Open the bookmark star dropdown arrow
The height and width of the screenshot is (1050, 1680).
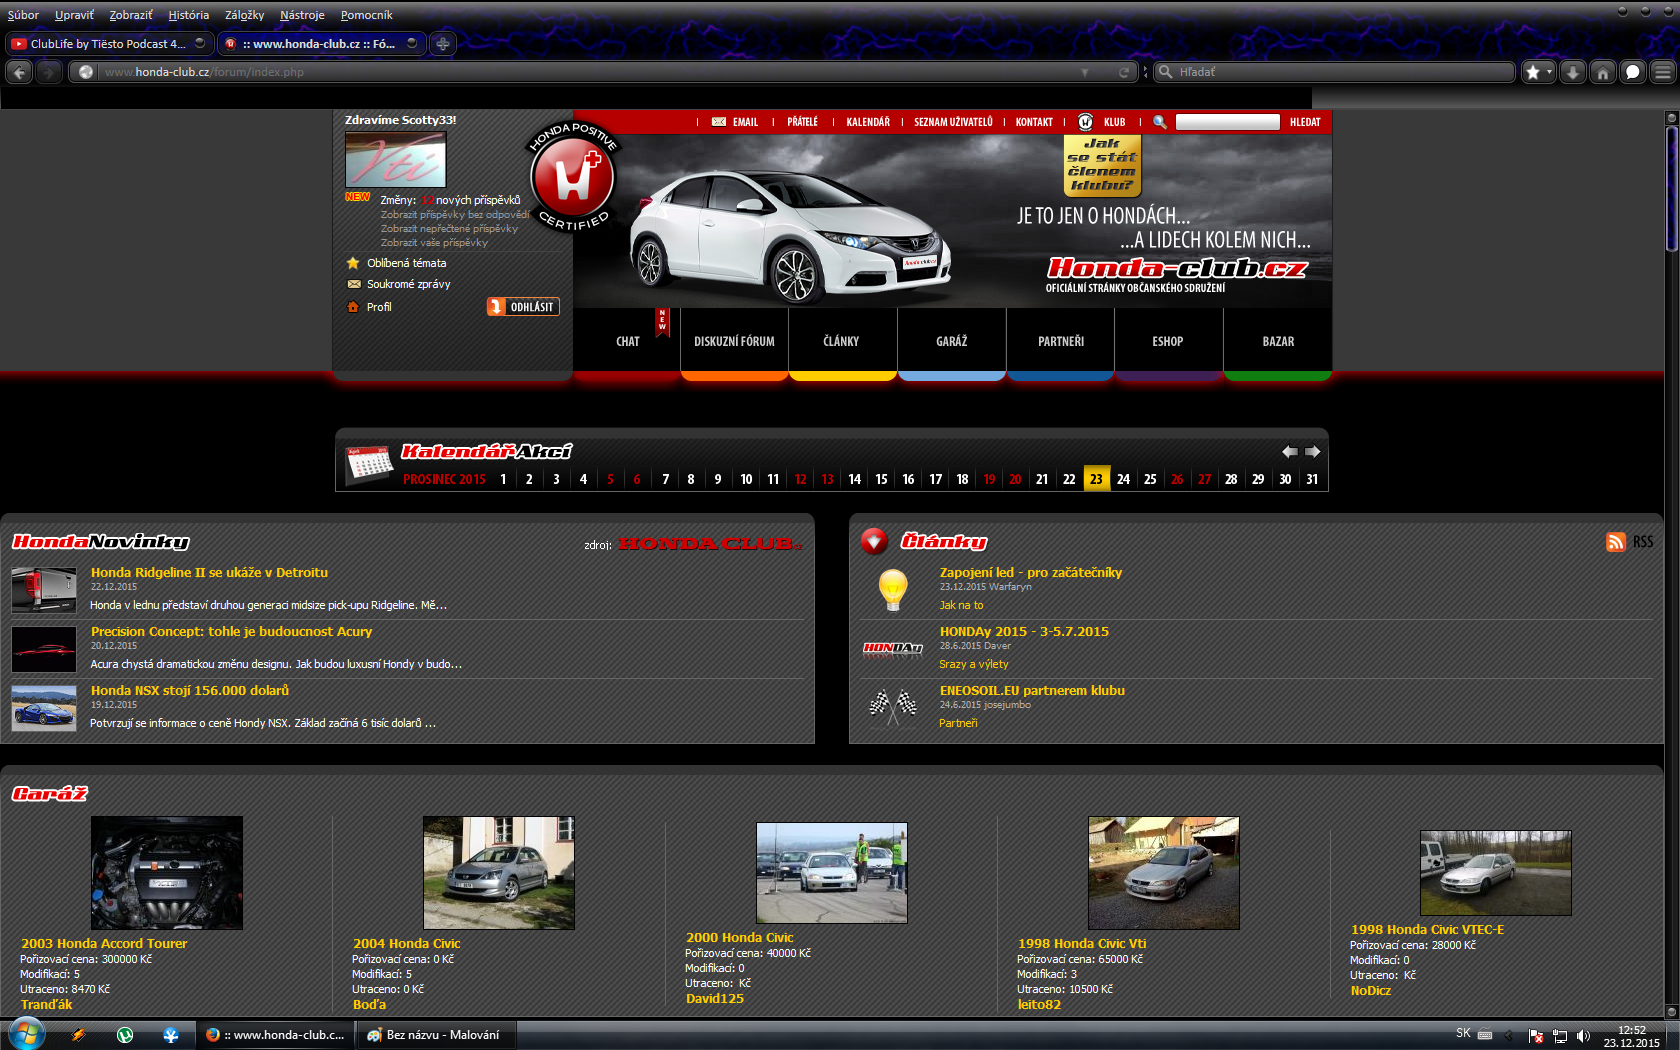pos(1549,72)
